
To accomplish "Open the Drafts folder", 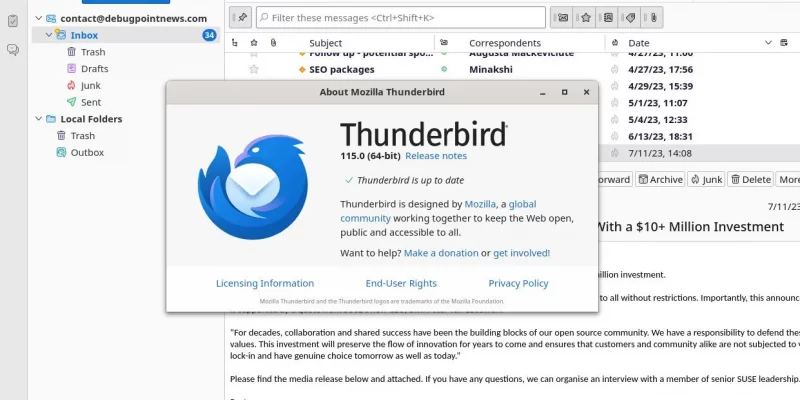I will pyautogui.click(x=94, y=69).
